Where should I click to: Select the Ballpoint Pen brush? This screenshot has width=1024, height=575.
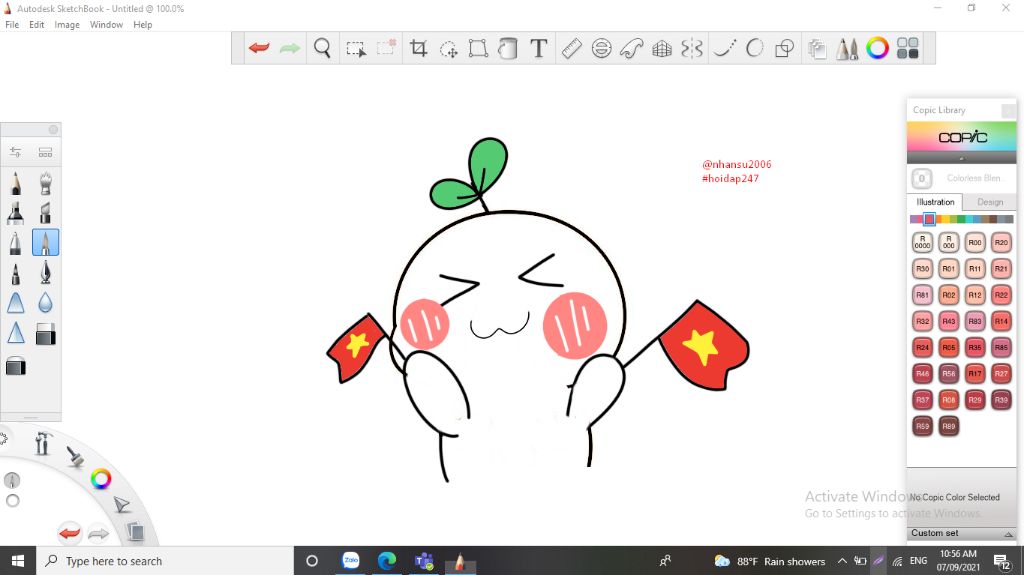click(x=16, y=242)
